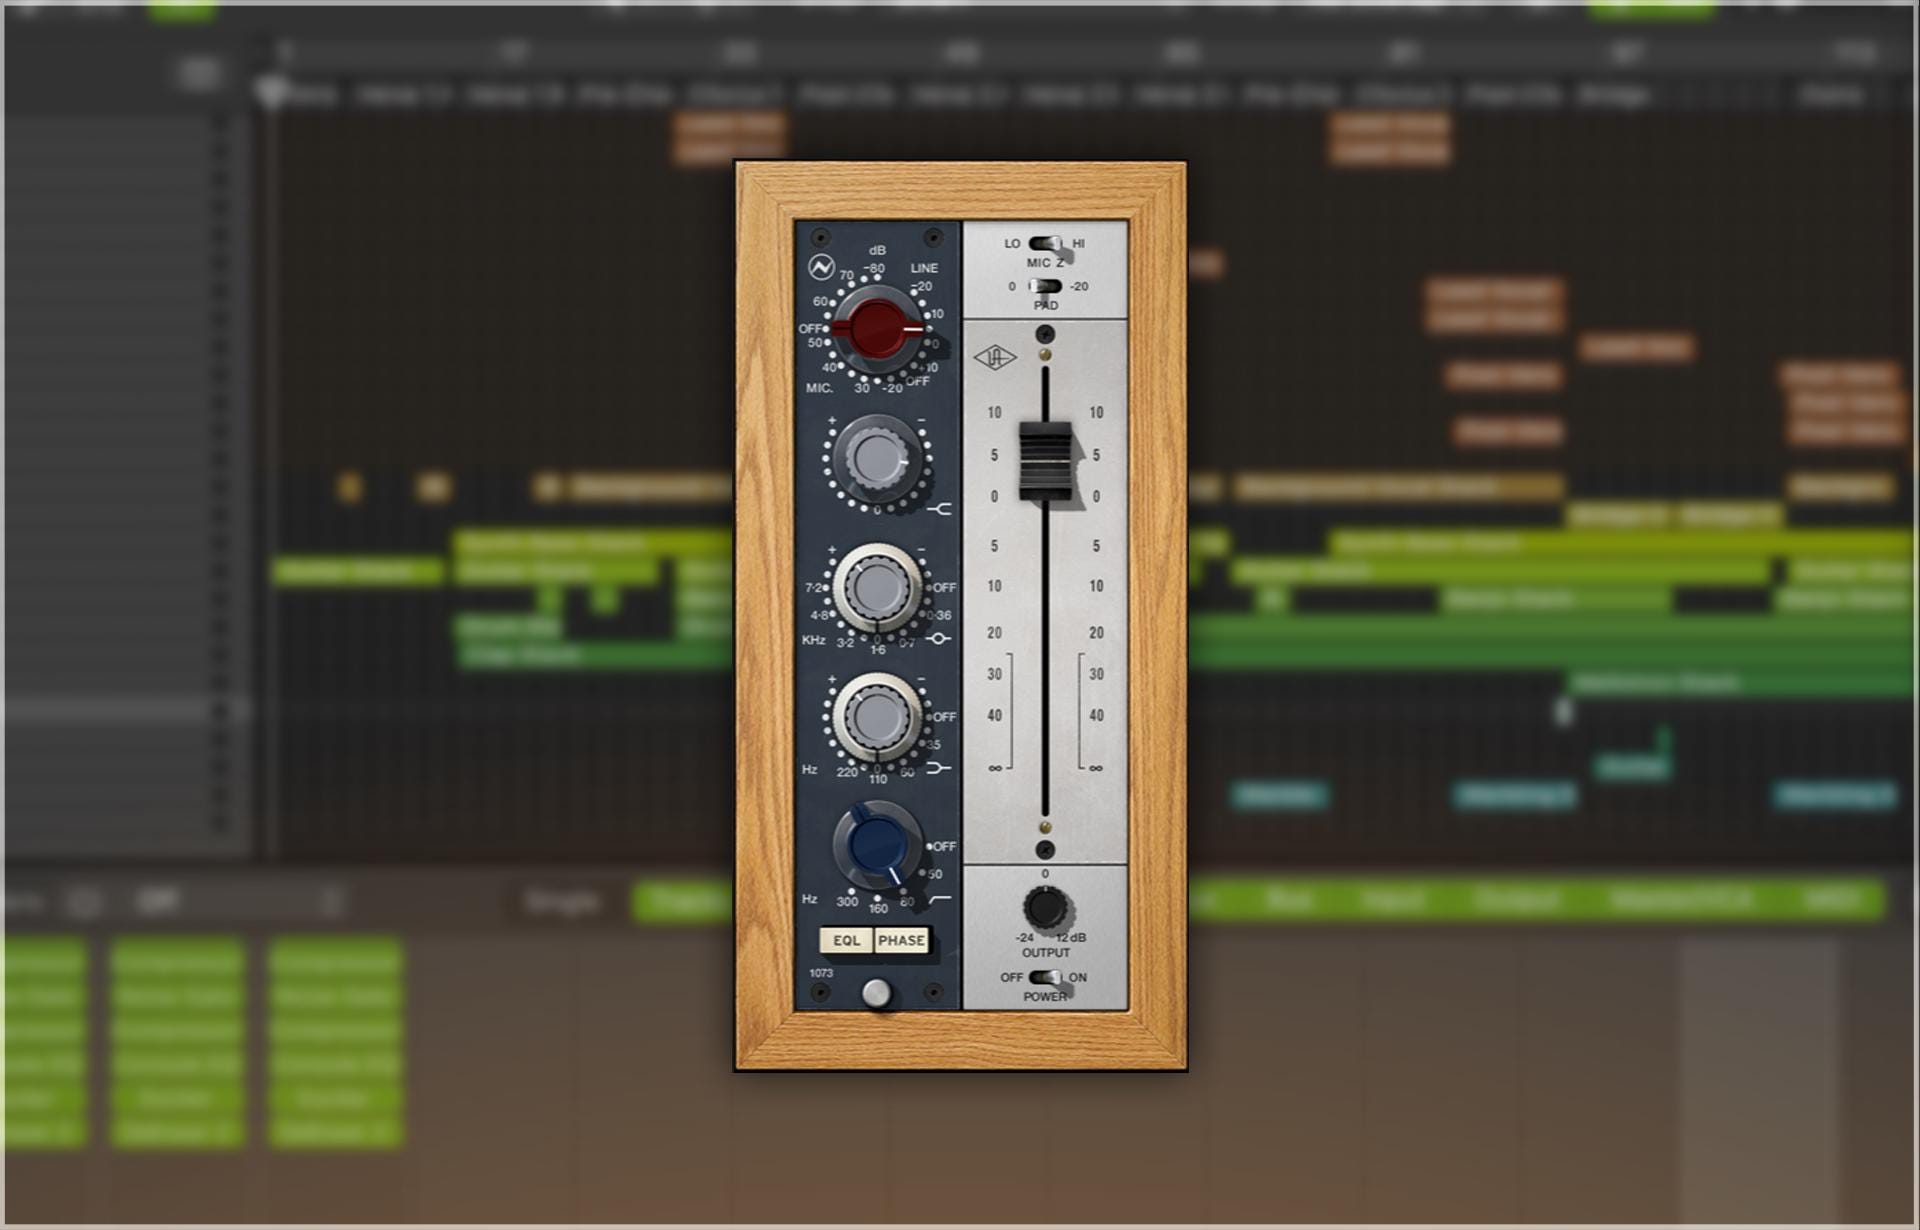Click the blue high-pass filter knob
This screenshot has width=1920, height=1230.
(878, 846)
